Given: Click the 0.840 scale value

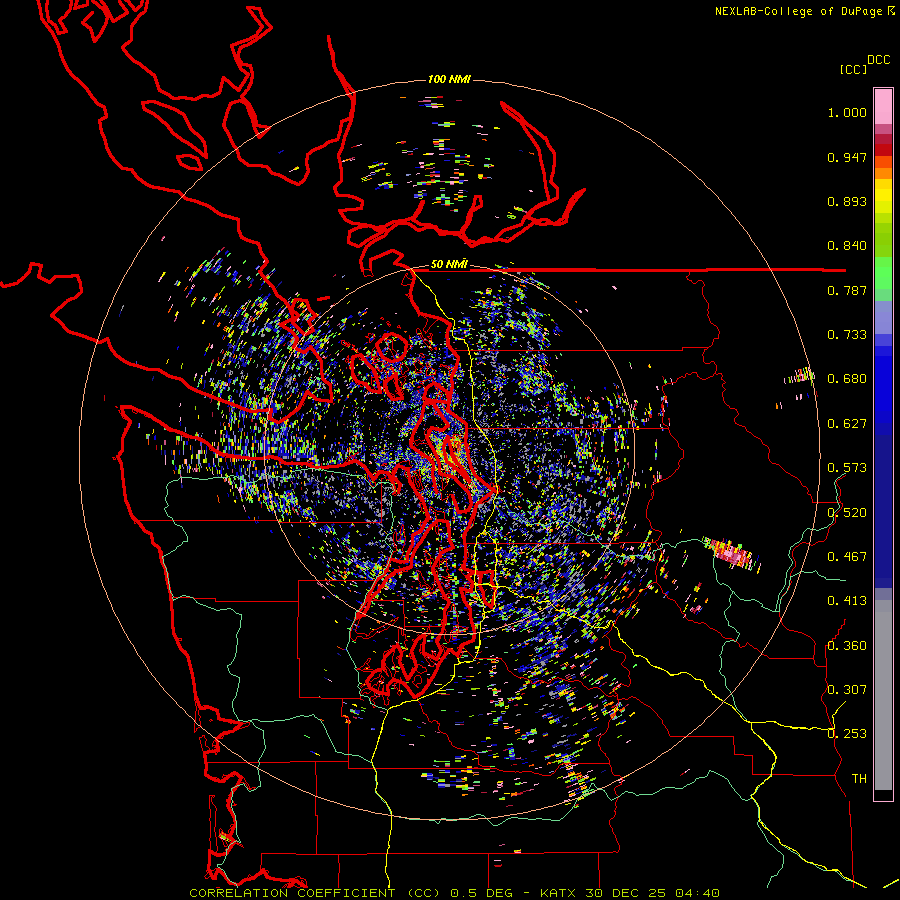Looking at the screenshot, I should [x=847, y=246].
